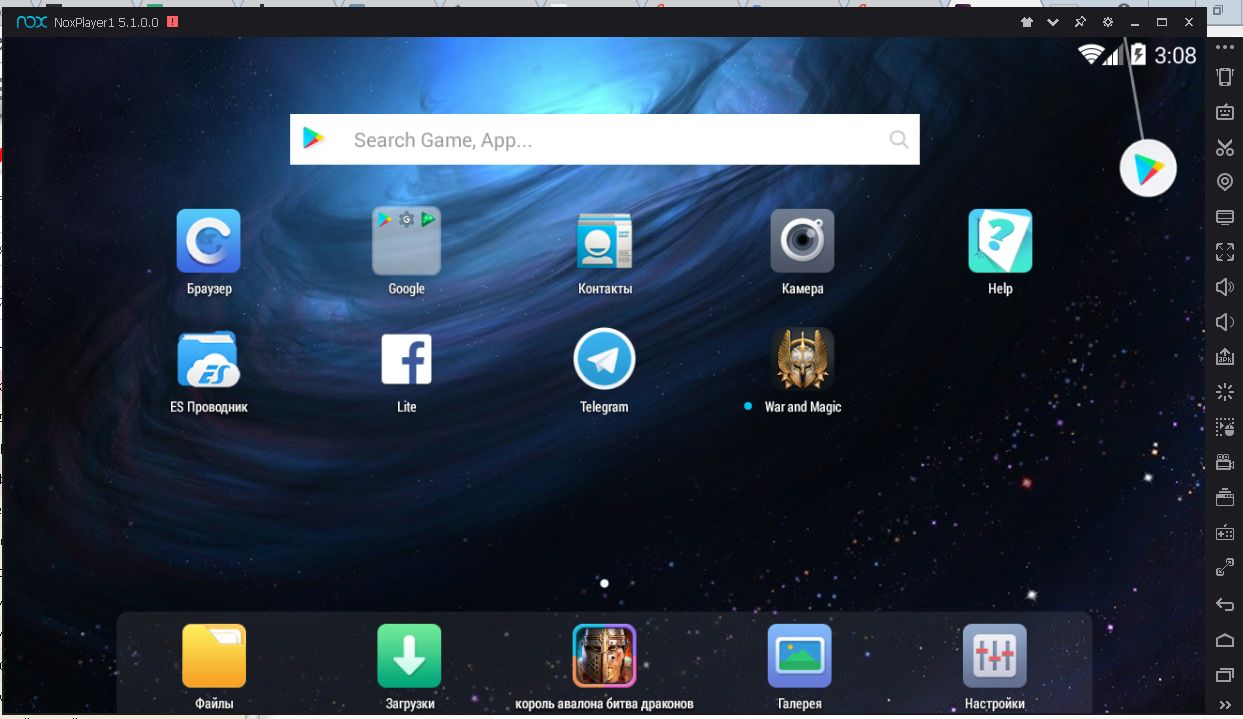The height and width of the screenshot is (719, 1243).
Task: Open the Камера app
Action: [802, 241]
